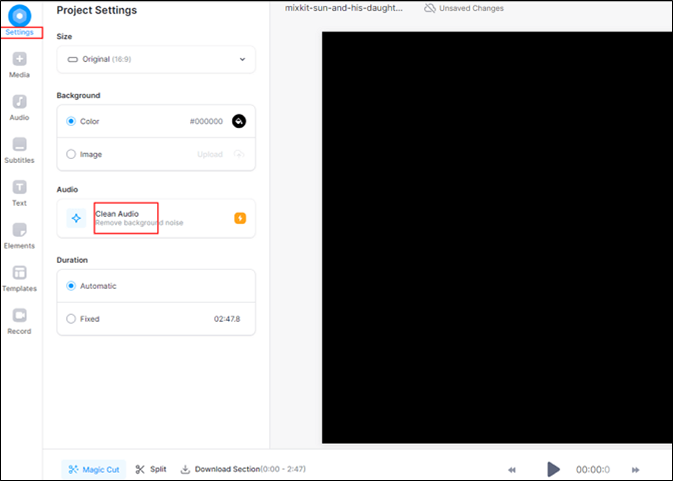Open the Record sidebar icon
This screenshot has height=481, width=673.
coord(19,315)
